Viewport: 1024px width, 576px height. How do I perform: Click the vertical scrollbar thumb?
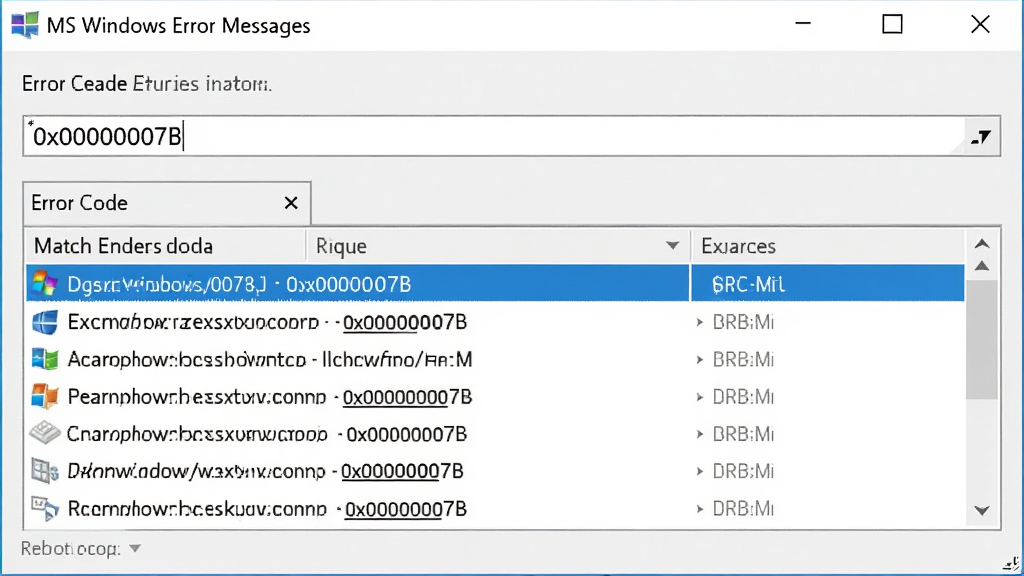(x=982, y=339)
